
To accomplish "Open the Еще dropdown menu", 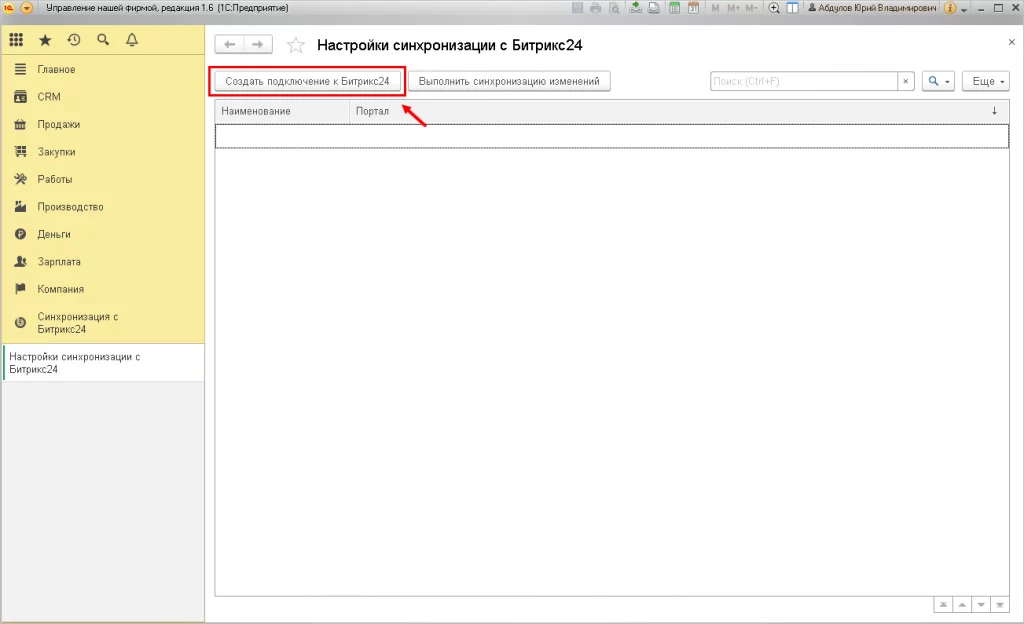I will coord(985,81).
